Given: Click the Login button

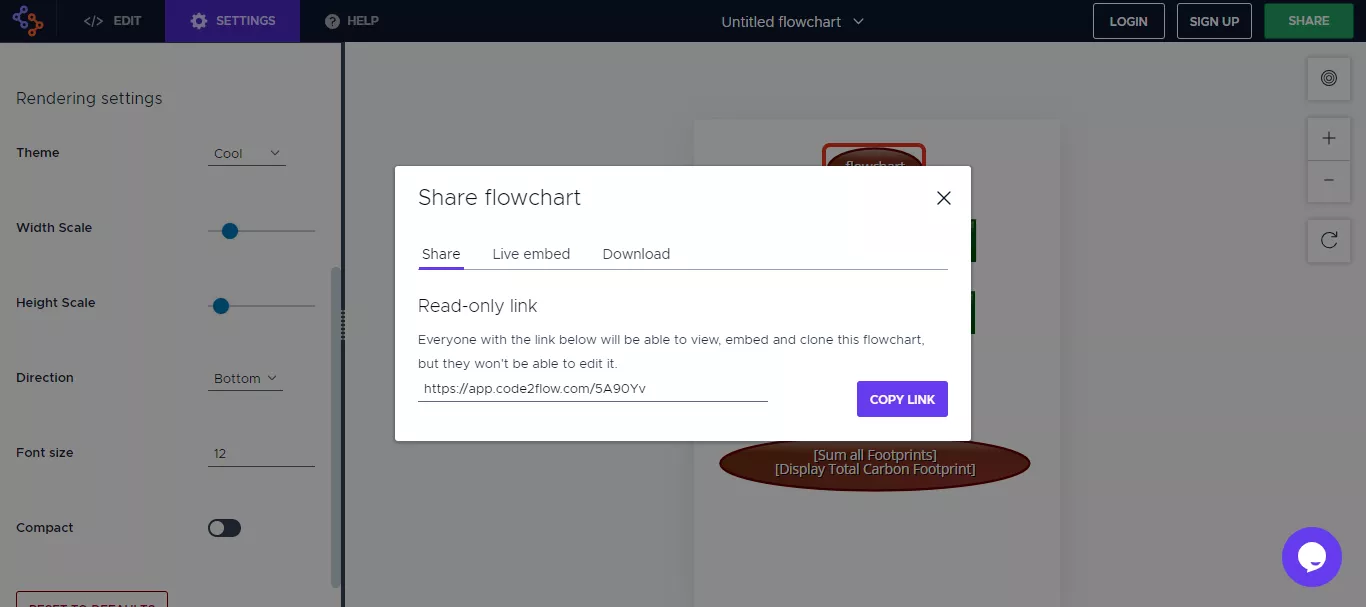Looking at the screenshot, I should 1128,21.
